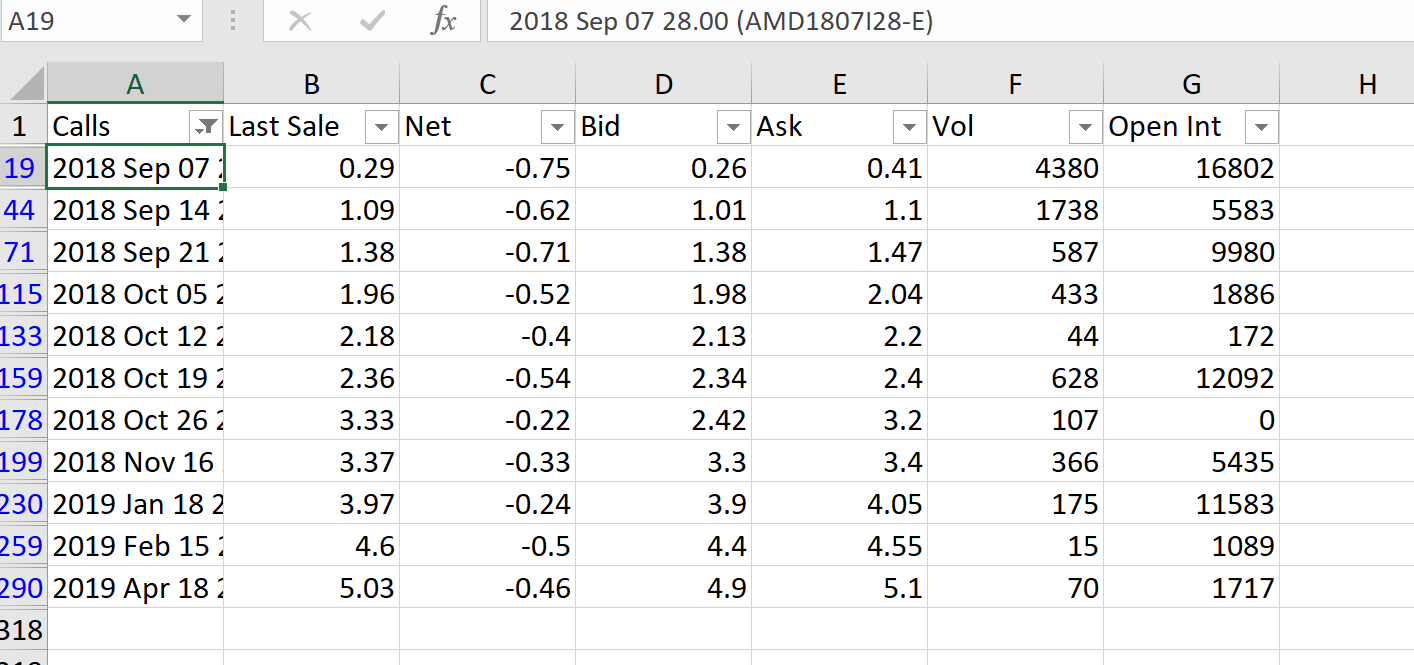Image resolution: width=1414 pixels, height=665 pixels.
Task: Open the Open Int filter dropdown
Action: pyautogui.click(x=1261, y=127)
